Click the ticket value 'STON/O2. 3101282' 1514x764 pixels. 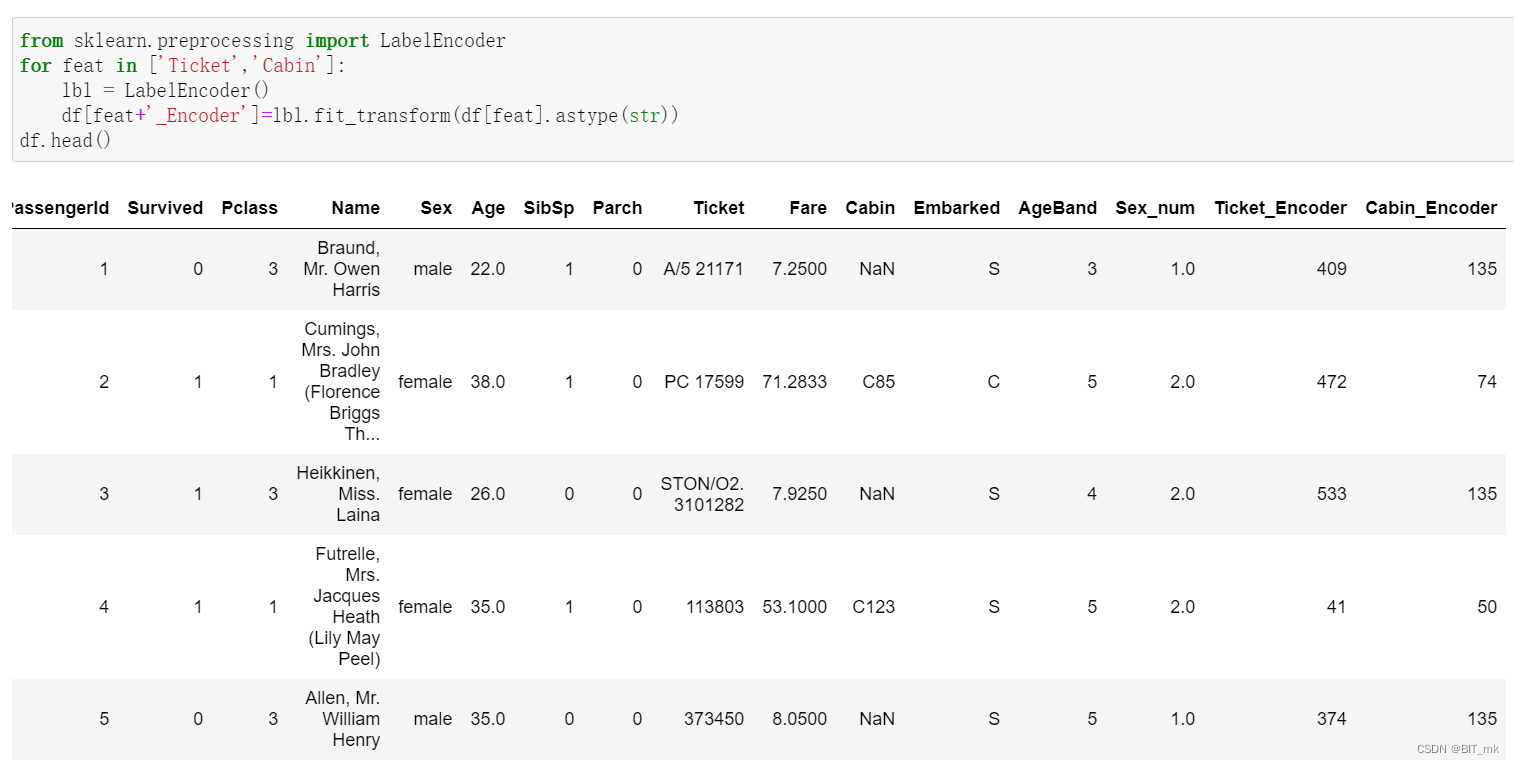[x=702, y=494]
